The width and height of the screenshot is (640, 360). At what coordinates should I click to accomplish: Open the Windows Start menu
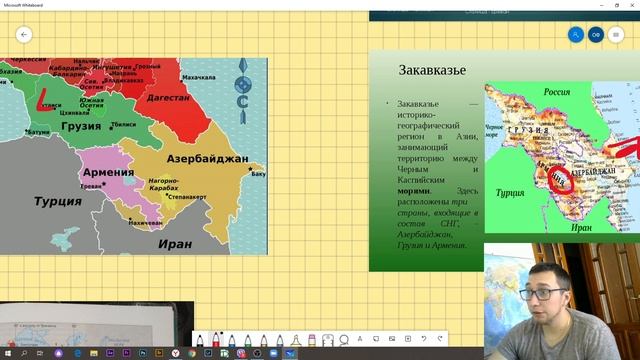pos(7,353)
